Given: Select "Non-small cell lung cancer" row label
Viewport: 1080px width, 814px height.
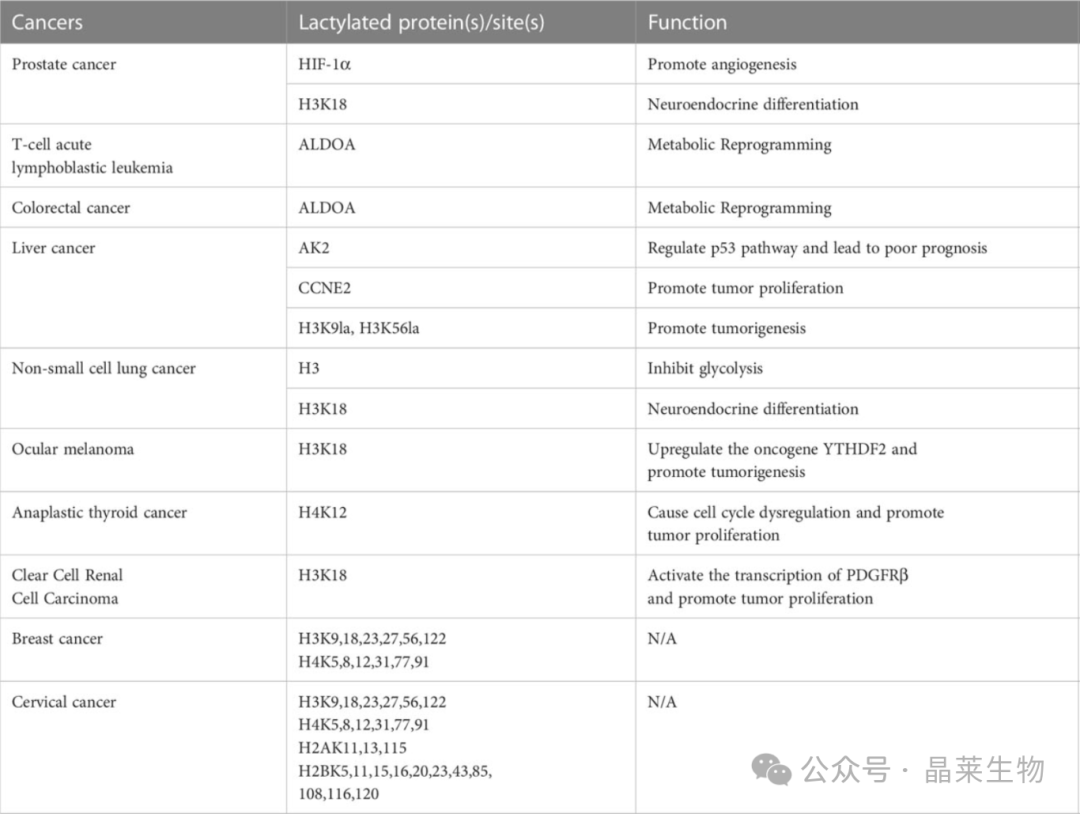Looking at the screenshot, I should pos(104,368).
